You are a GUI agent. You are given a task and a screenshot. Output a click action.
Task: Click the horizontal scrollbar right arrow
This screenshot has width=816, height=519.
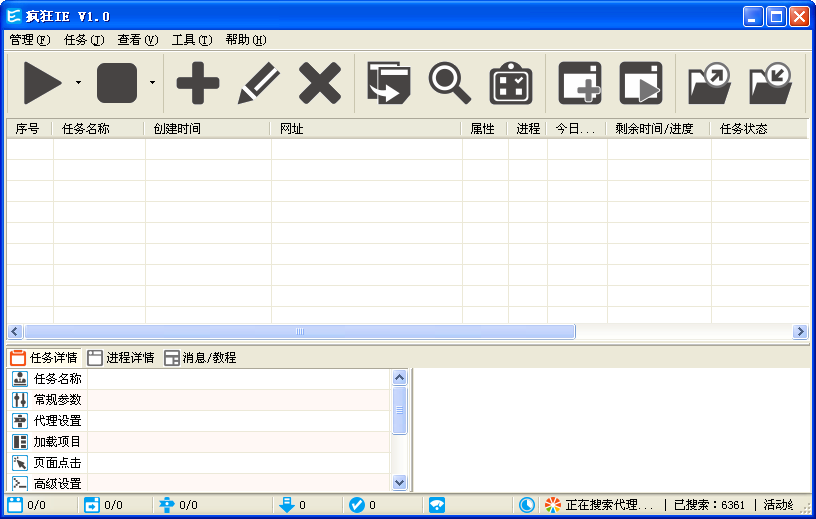800,331
